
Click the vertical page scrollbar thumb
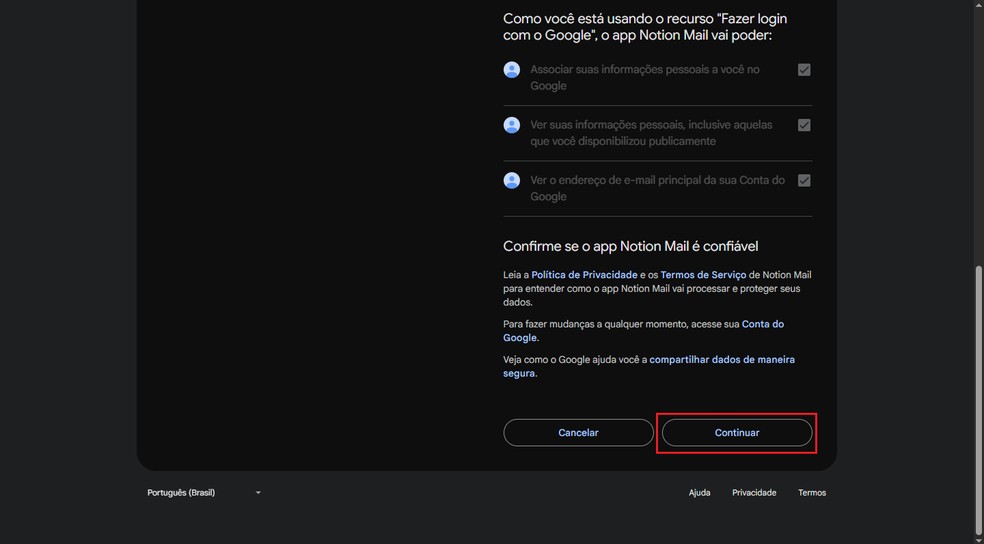coord(978,398)
